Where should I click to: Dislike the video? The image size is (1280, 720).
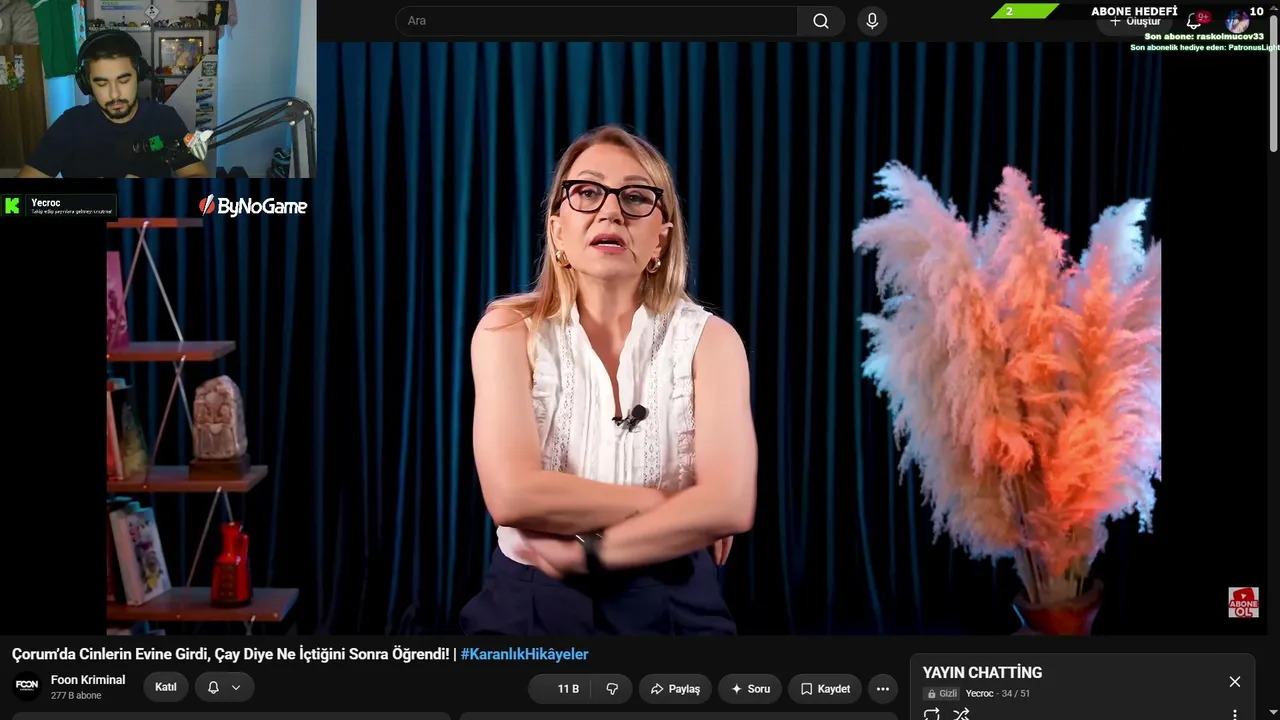[x=612, y=689]
